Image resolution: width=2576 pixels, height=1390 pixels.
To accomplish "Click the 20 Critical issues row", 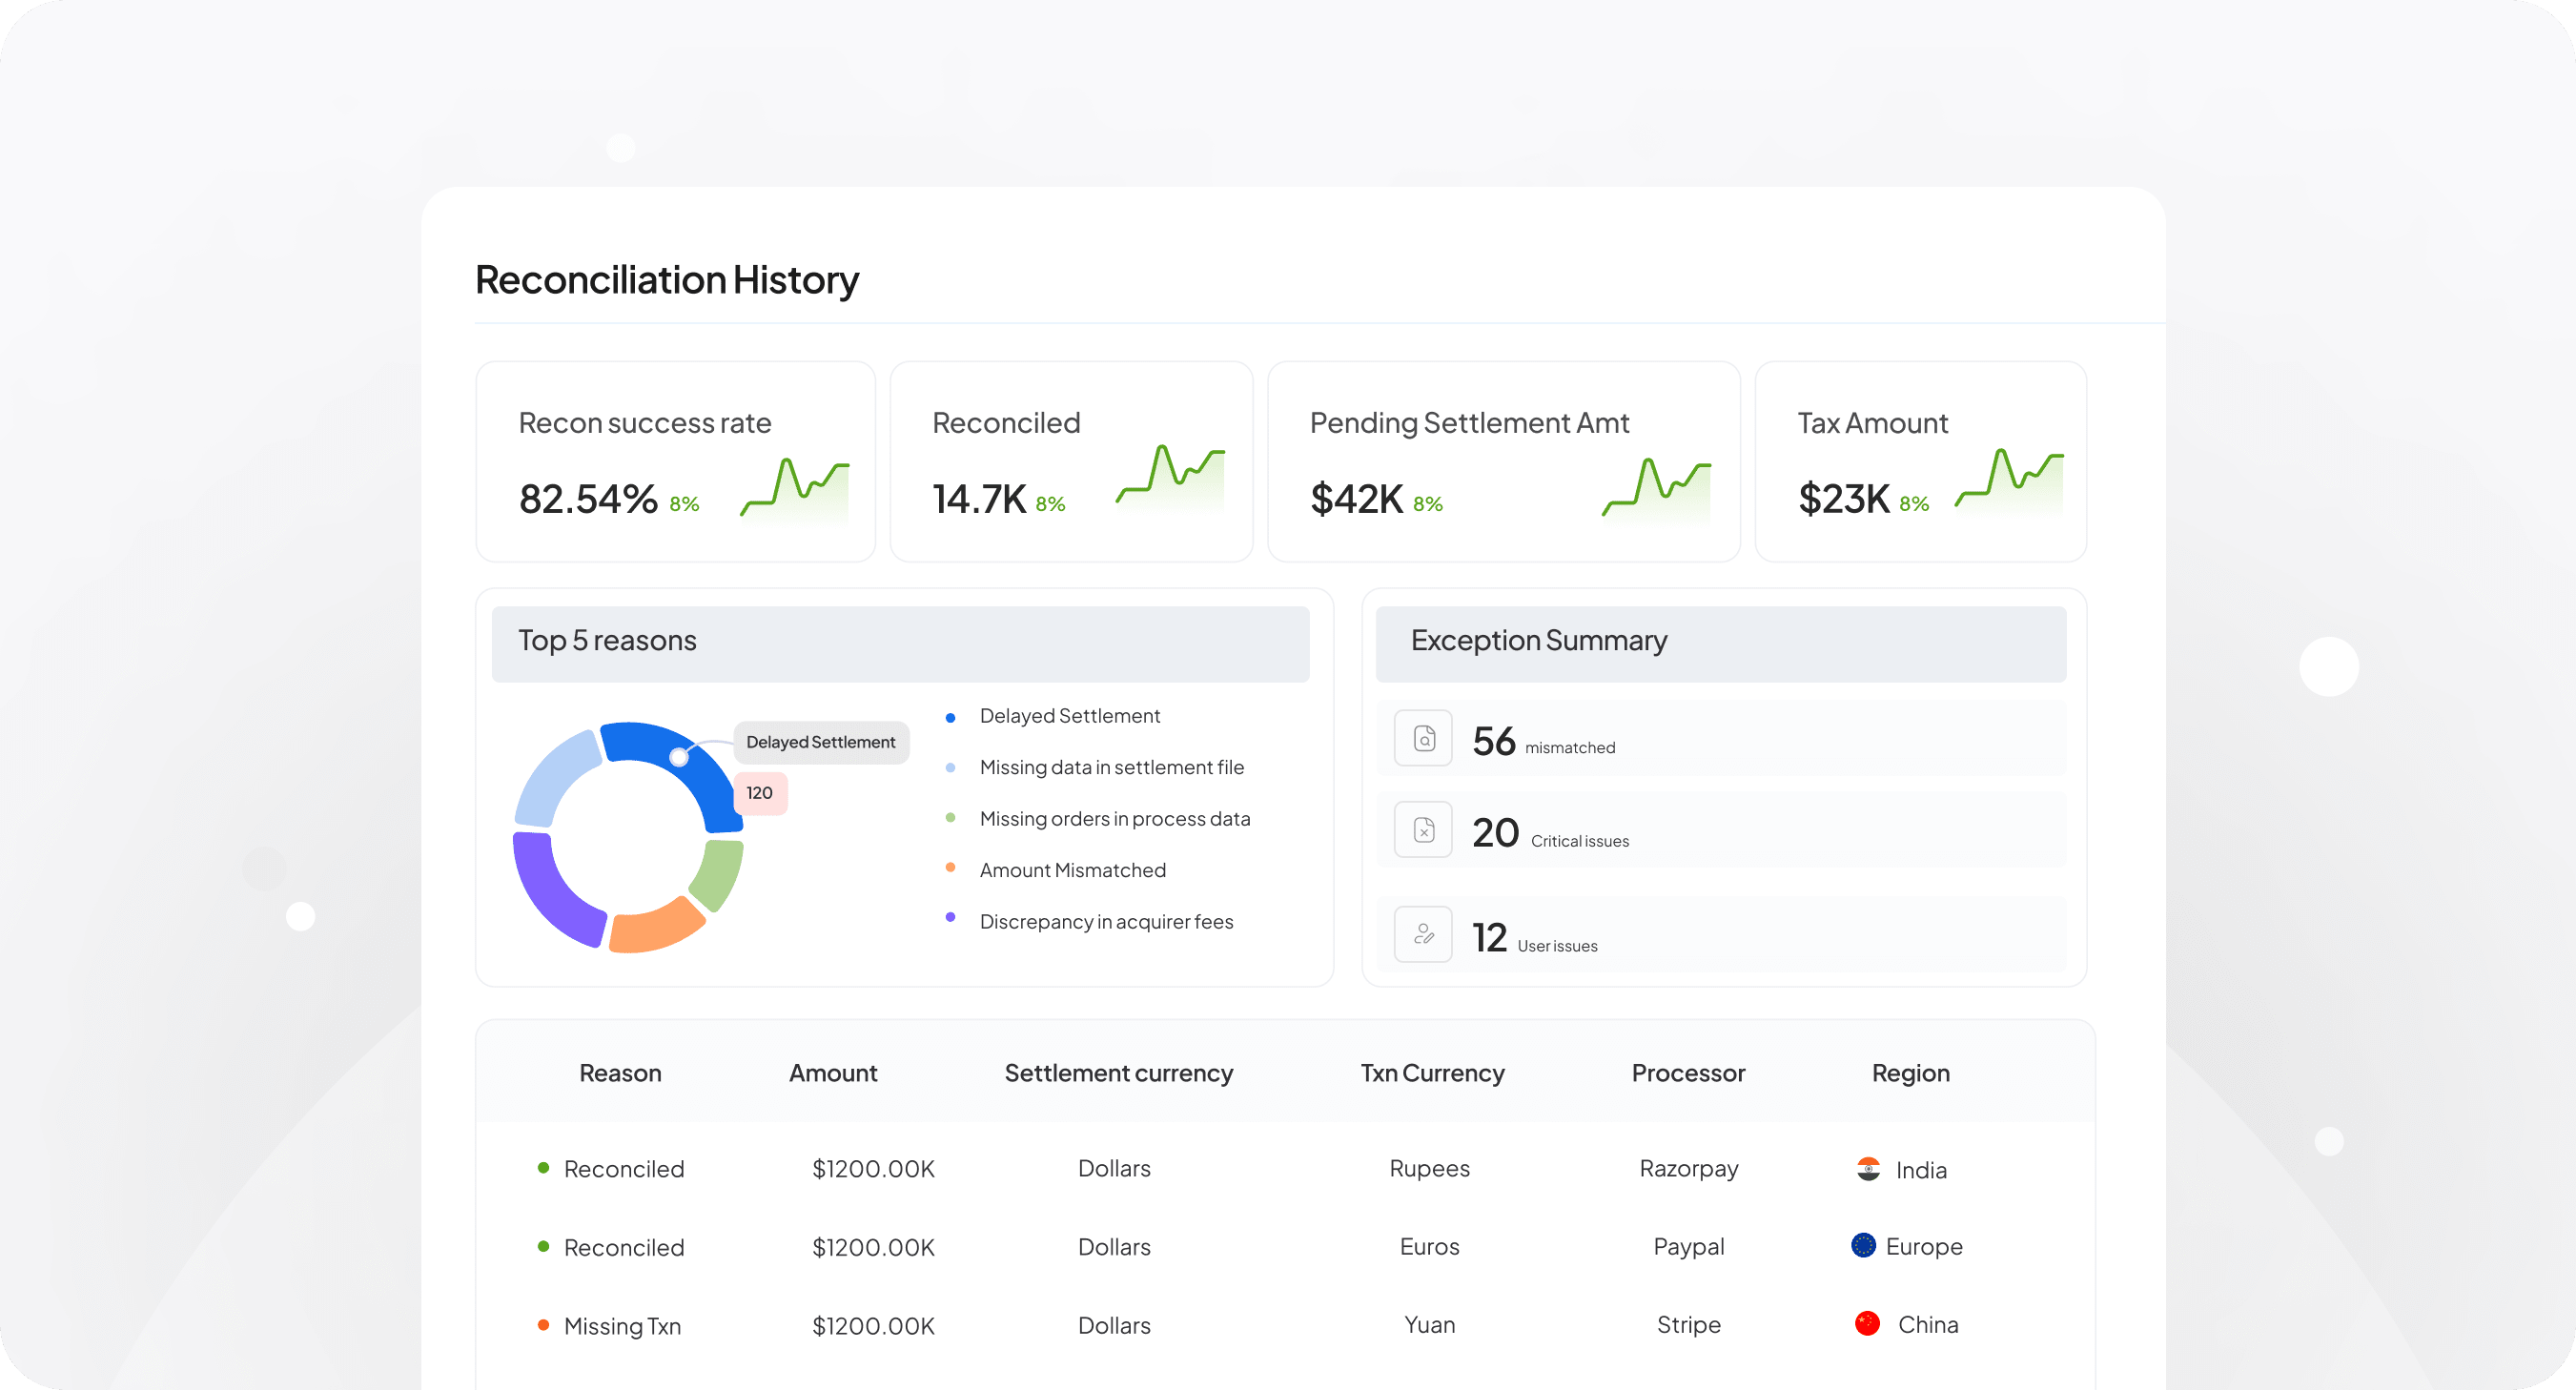I will point(1721,830).
